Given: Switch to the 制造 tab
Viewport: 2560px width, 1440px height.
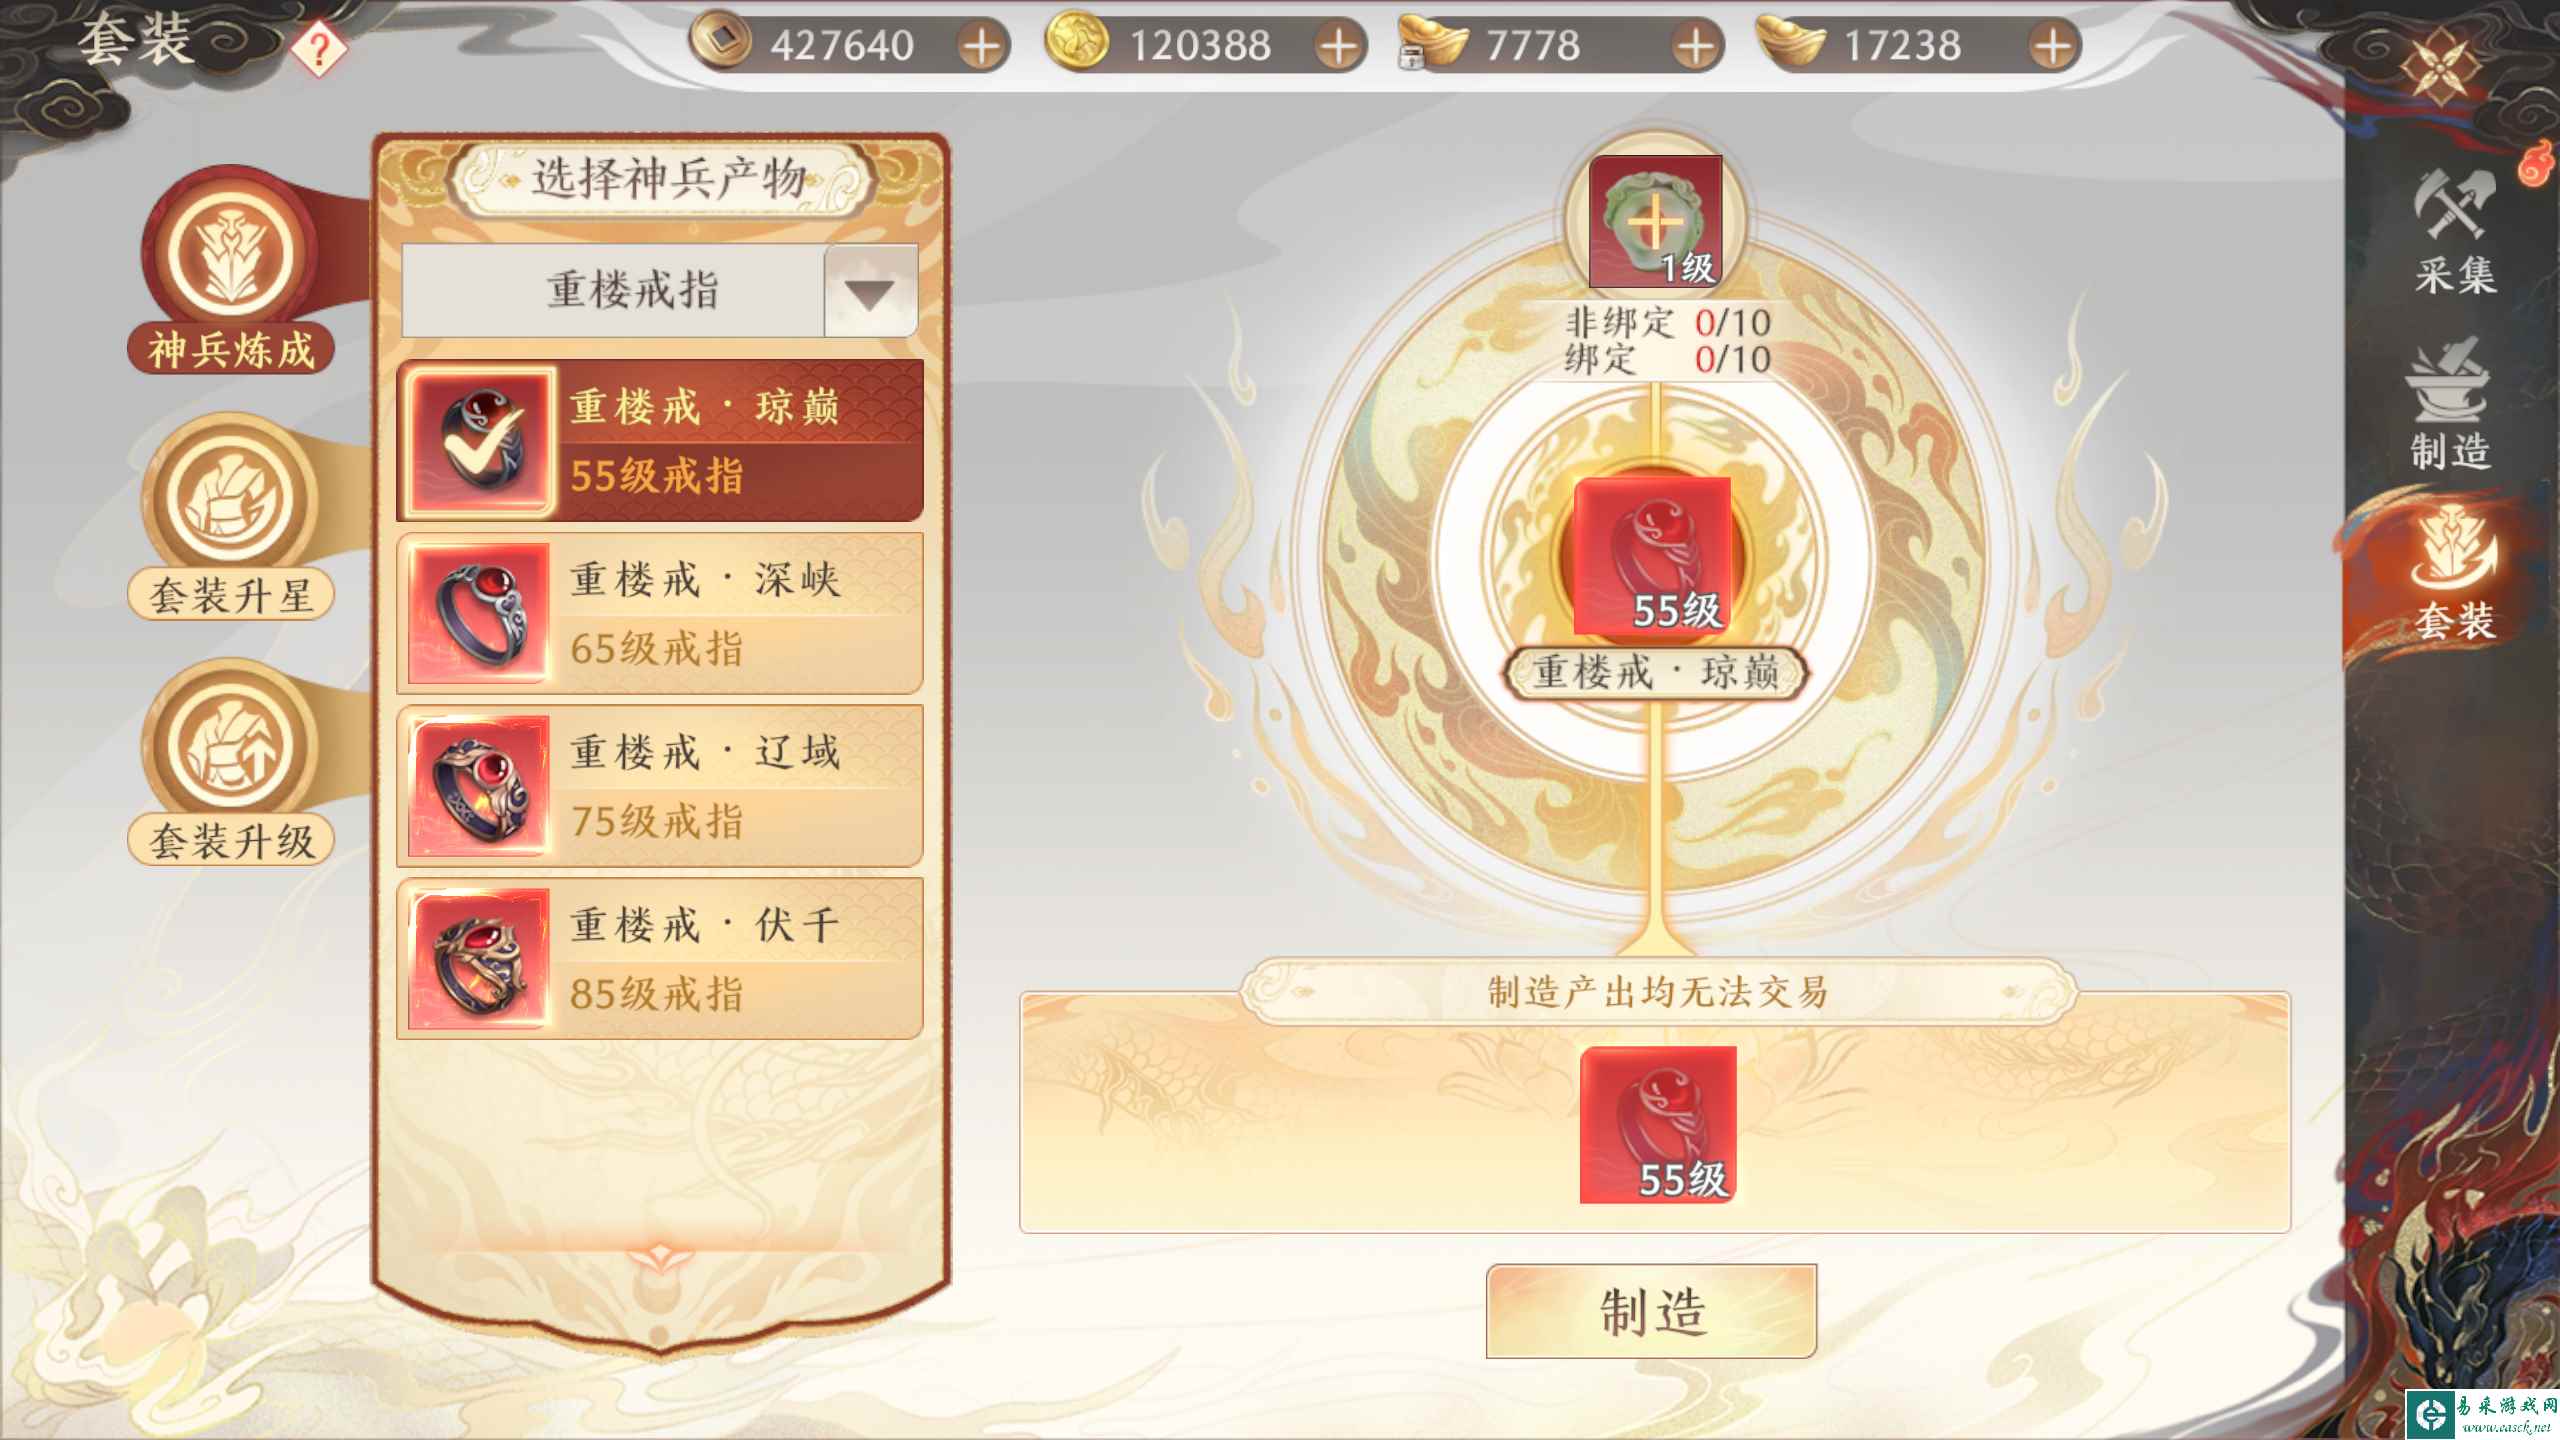Looking at the screenshot, I should pyautogui.click(x=2451, y=406).
